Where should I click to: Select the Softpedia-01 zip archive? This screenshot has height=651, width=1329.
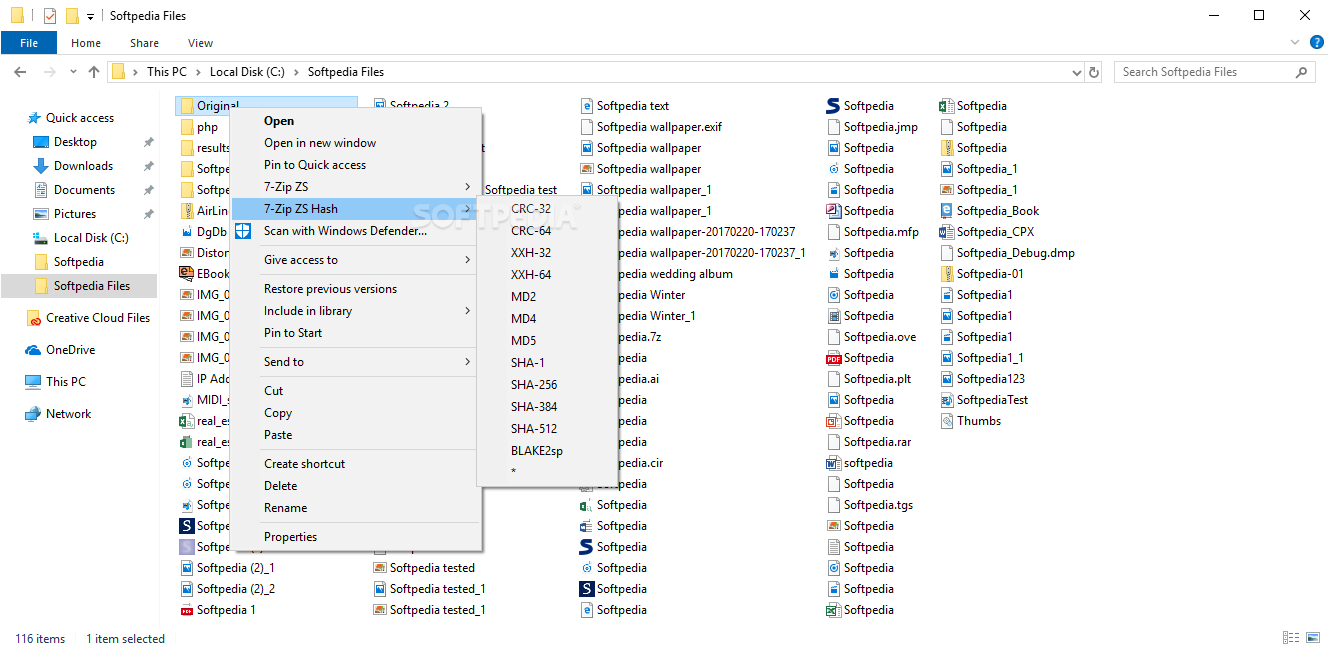pyautogui.click(x=981, y=274)
